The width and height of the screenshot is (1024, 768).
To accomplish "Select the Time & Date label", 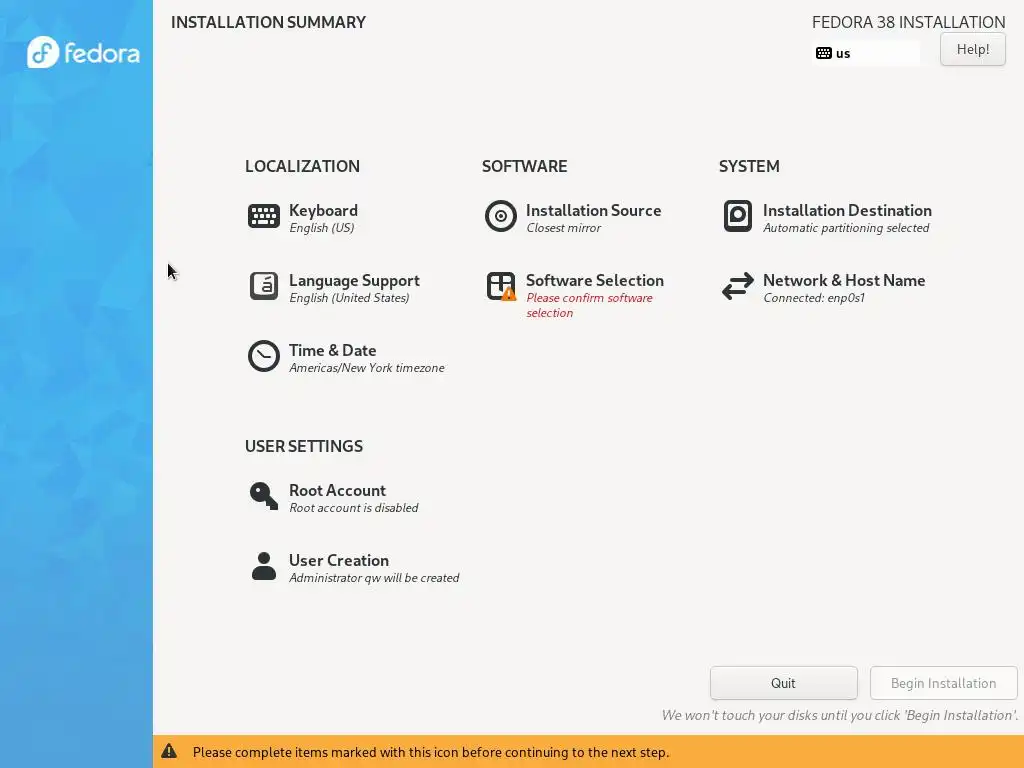I will click(332, 350).
